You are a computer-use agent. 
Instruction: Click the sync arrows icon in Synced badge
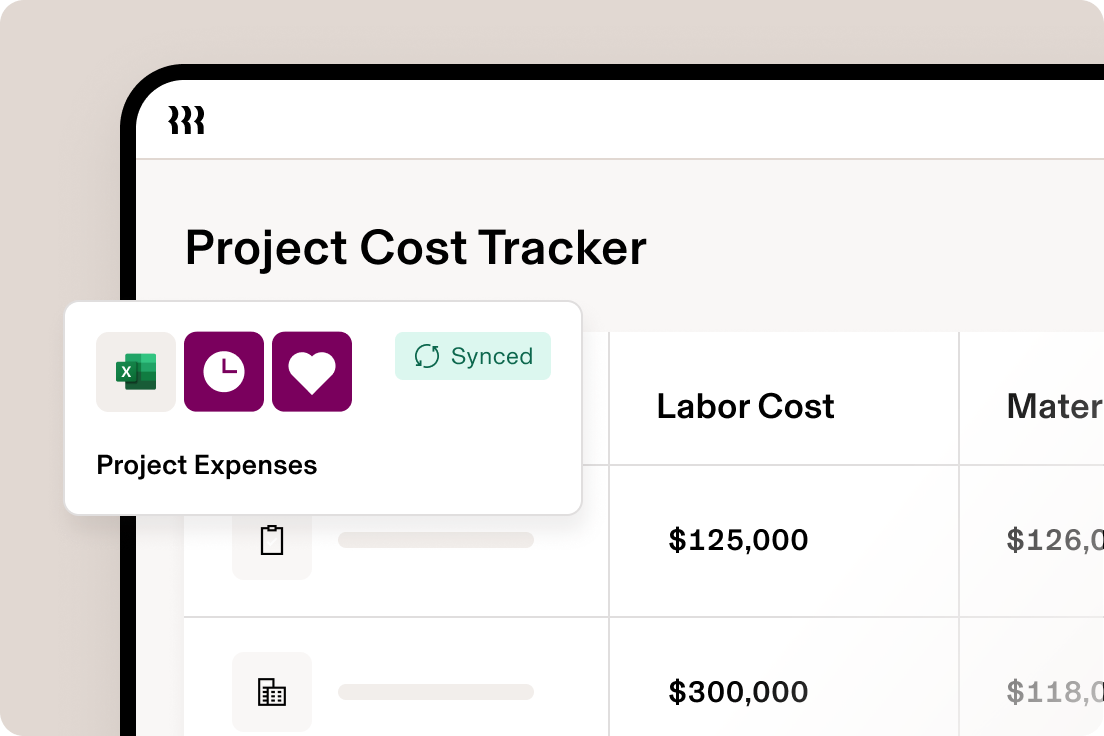pyautogui.click(x=428, y=356)
